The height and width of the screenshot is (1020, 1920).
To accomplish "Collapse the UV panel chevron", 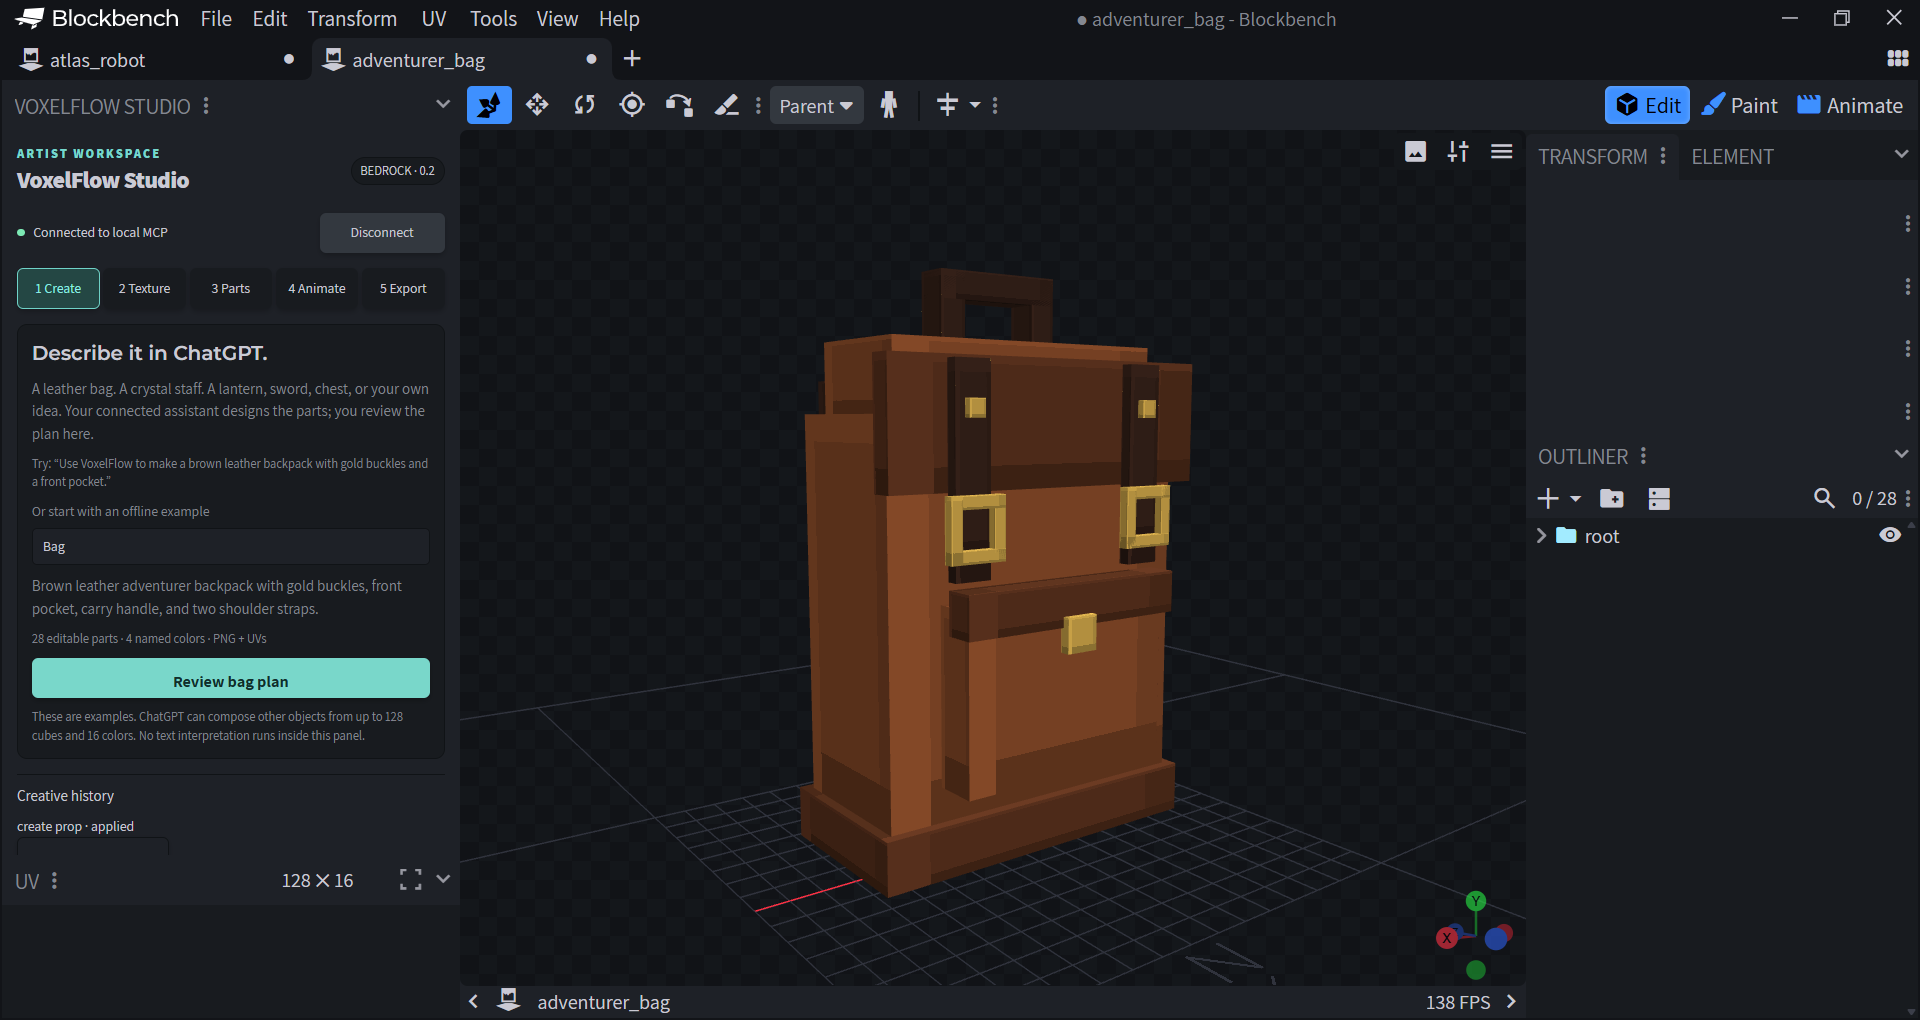I will pos(443,879).
